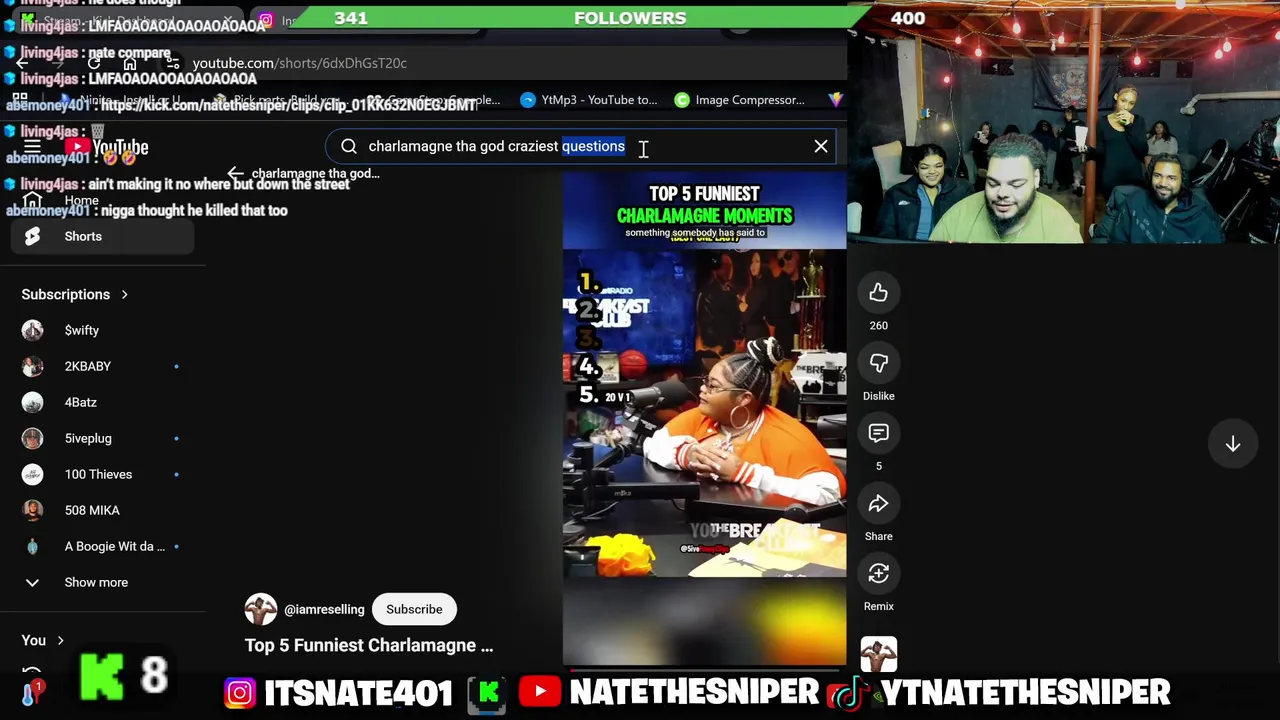Click the Dislike thumbs-down icon
Viewport: 1280px width, 720px height.
tap(878, 363)
